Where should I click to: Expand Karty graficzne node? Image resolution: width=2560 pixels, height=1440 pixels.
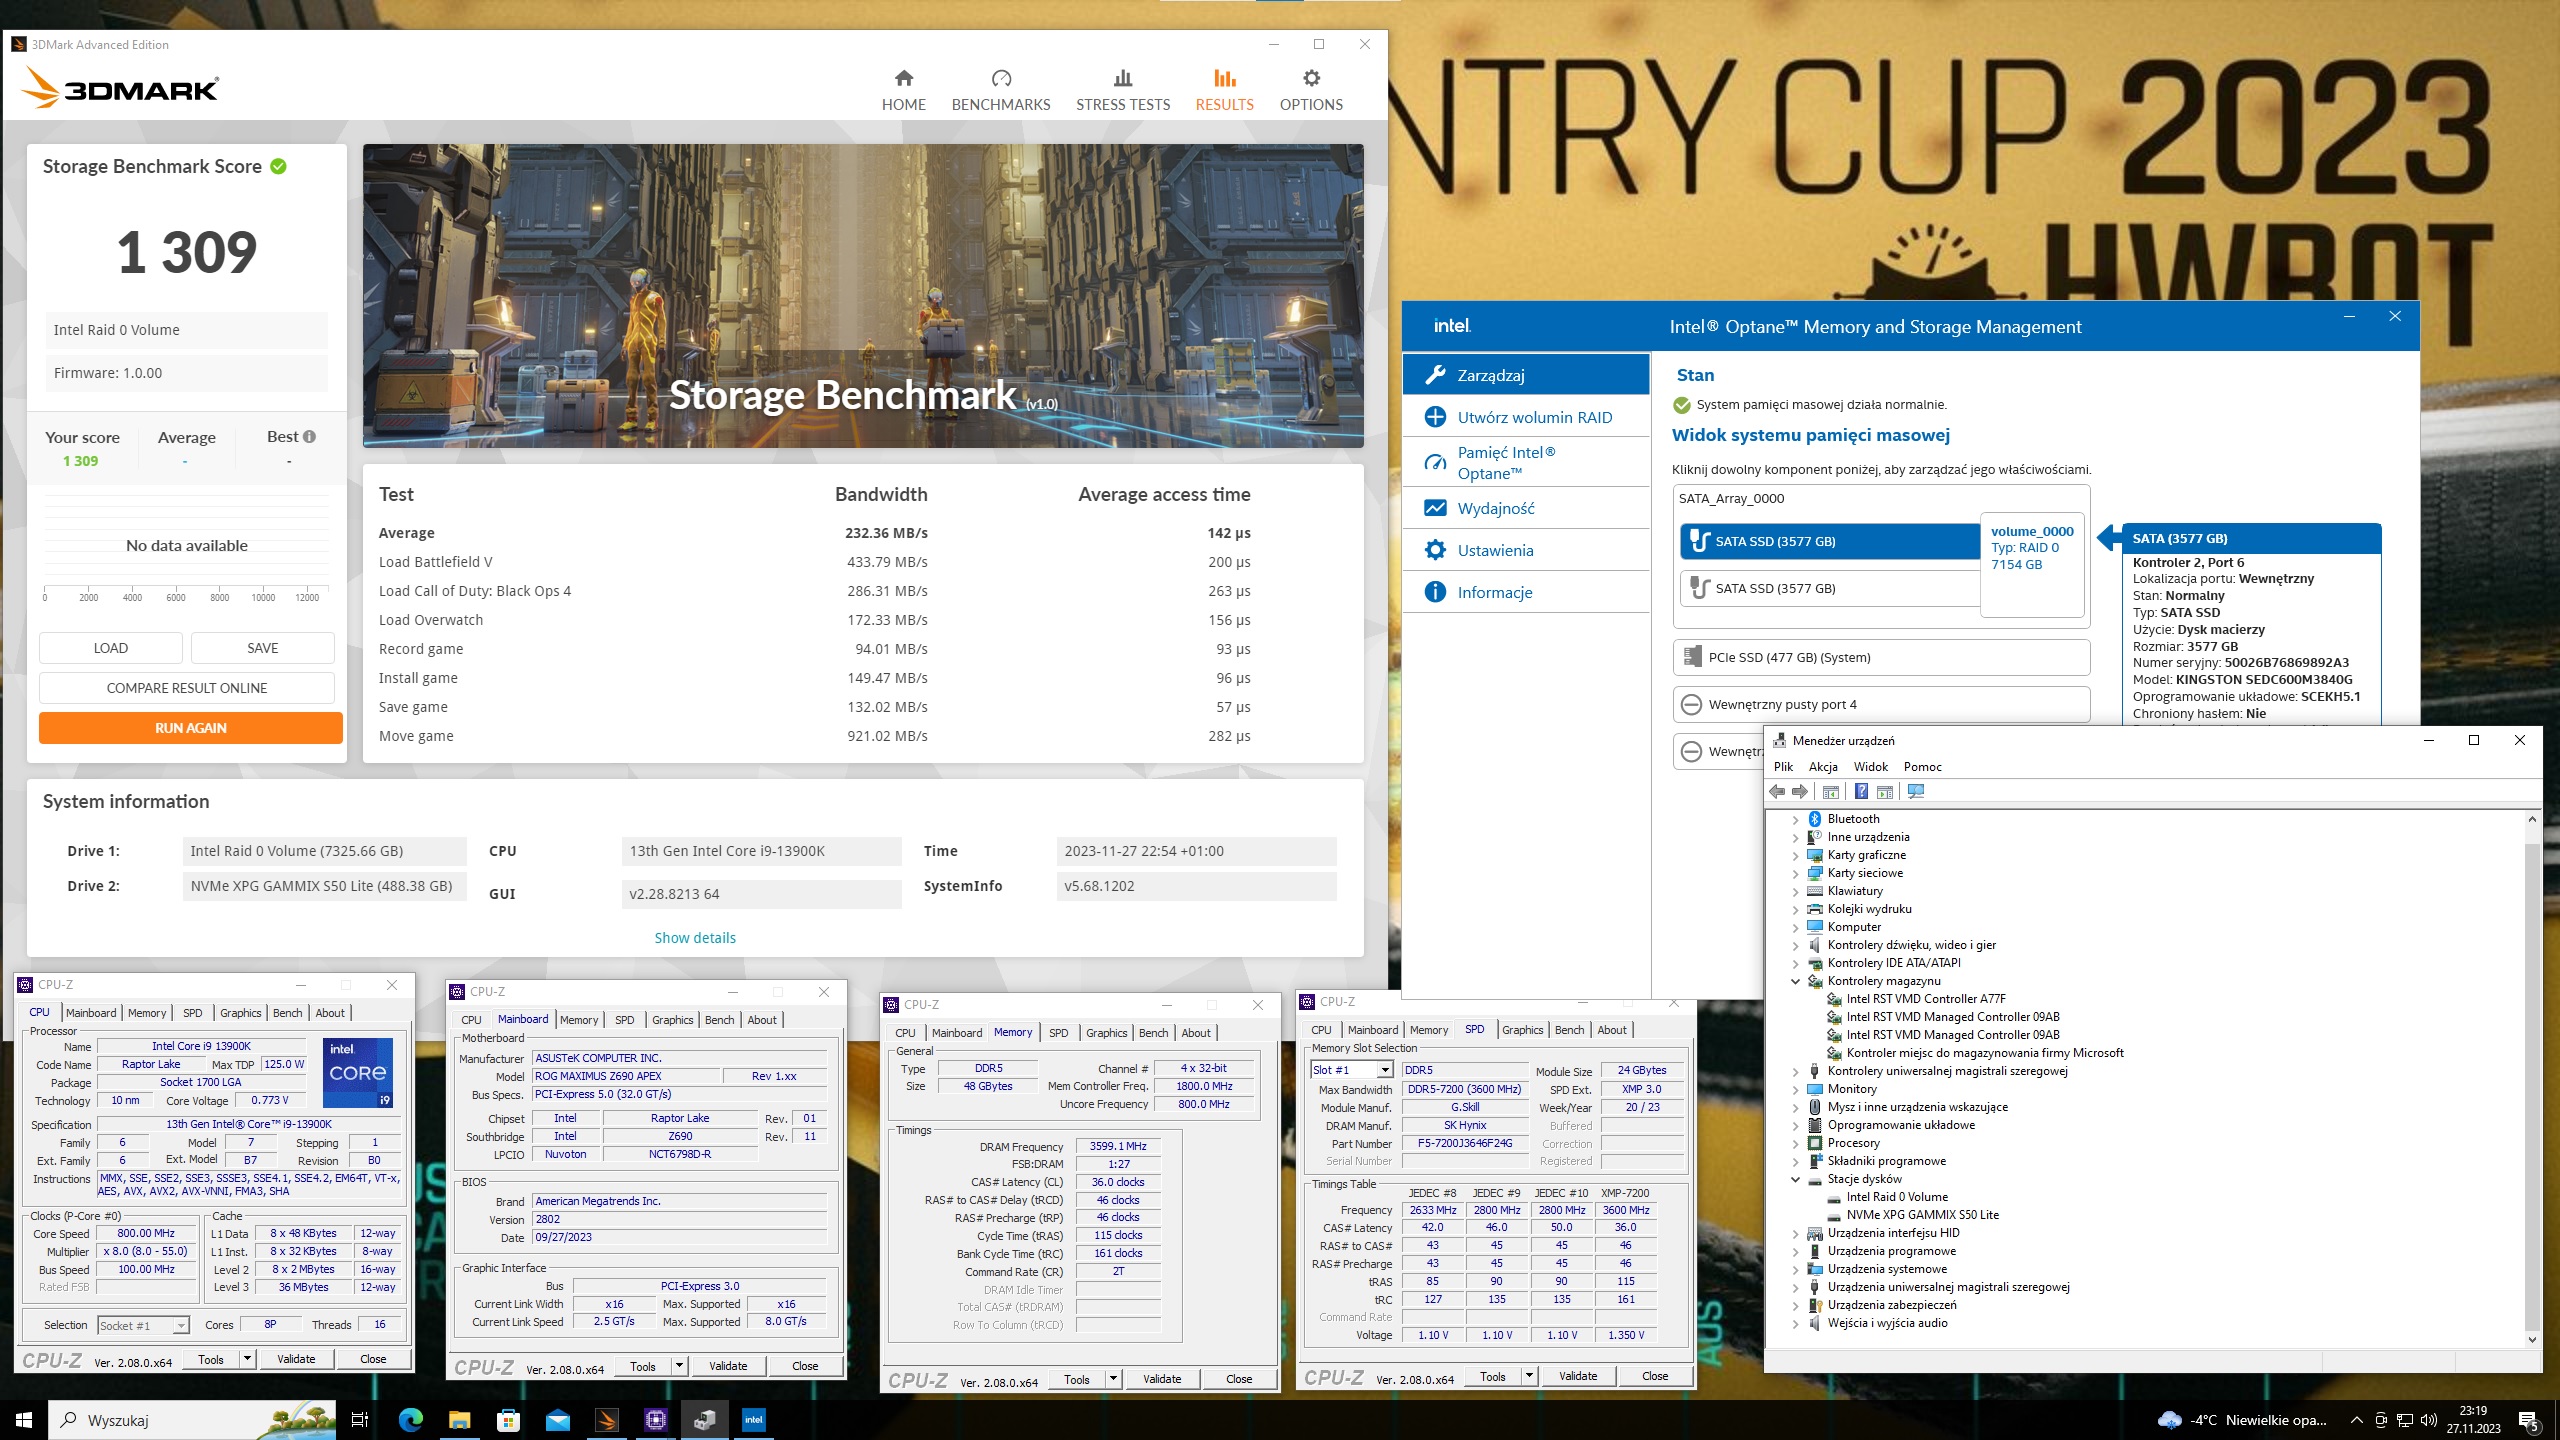pyautogui.click(x=1795, y=856)
